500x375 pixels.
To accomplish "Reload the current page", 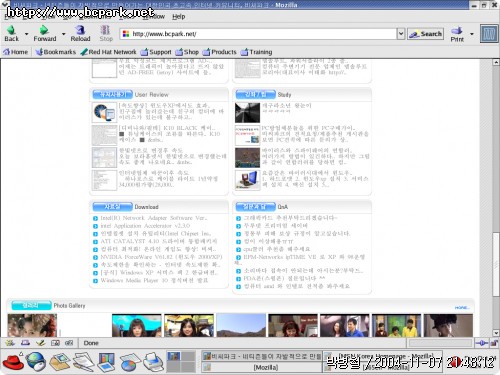I will [x=80, y=33].
